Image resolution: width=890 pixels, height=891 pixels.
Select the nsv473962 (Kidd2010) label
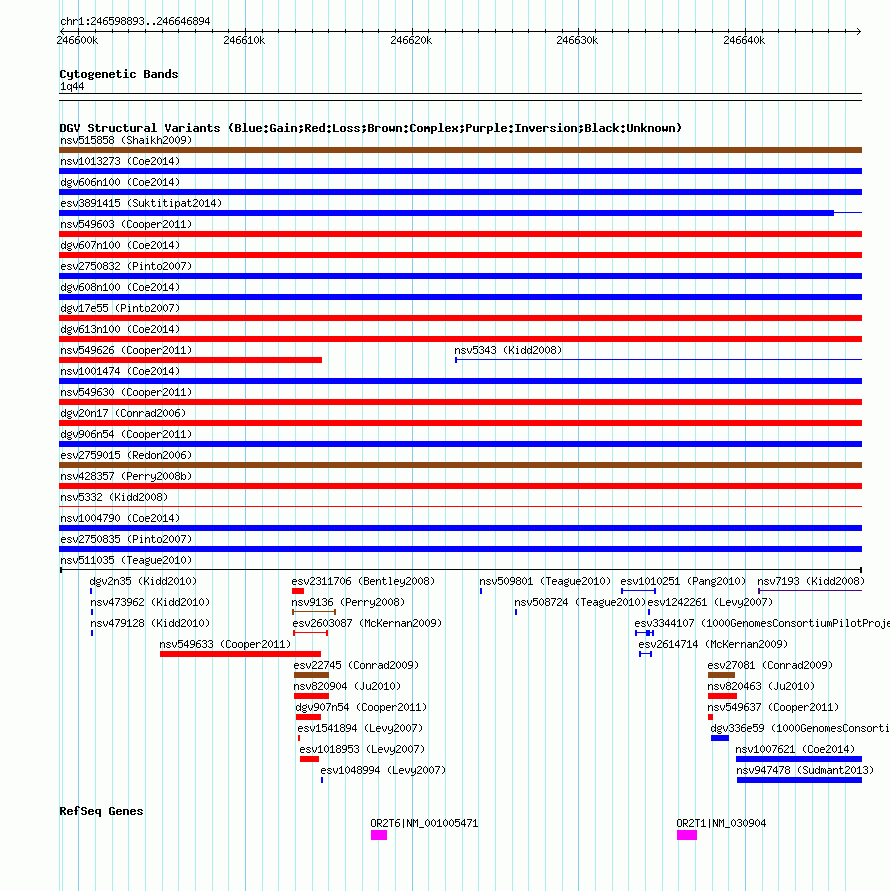tap(150, 603)
